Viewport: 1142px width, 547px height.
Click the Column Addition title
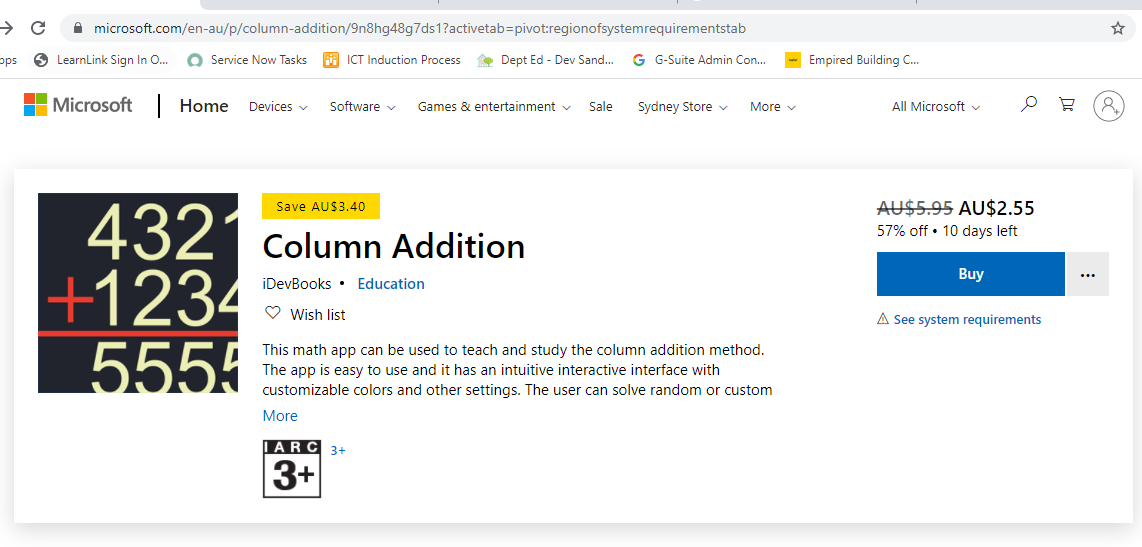(x=394, y=246)
